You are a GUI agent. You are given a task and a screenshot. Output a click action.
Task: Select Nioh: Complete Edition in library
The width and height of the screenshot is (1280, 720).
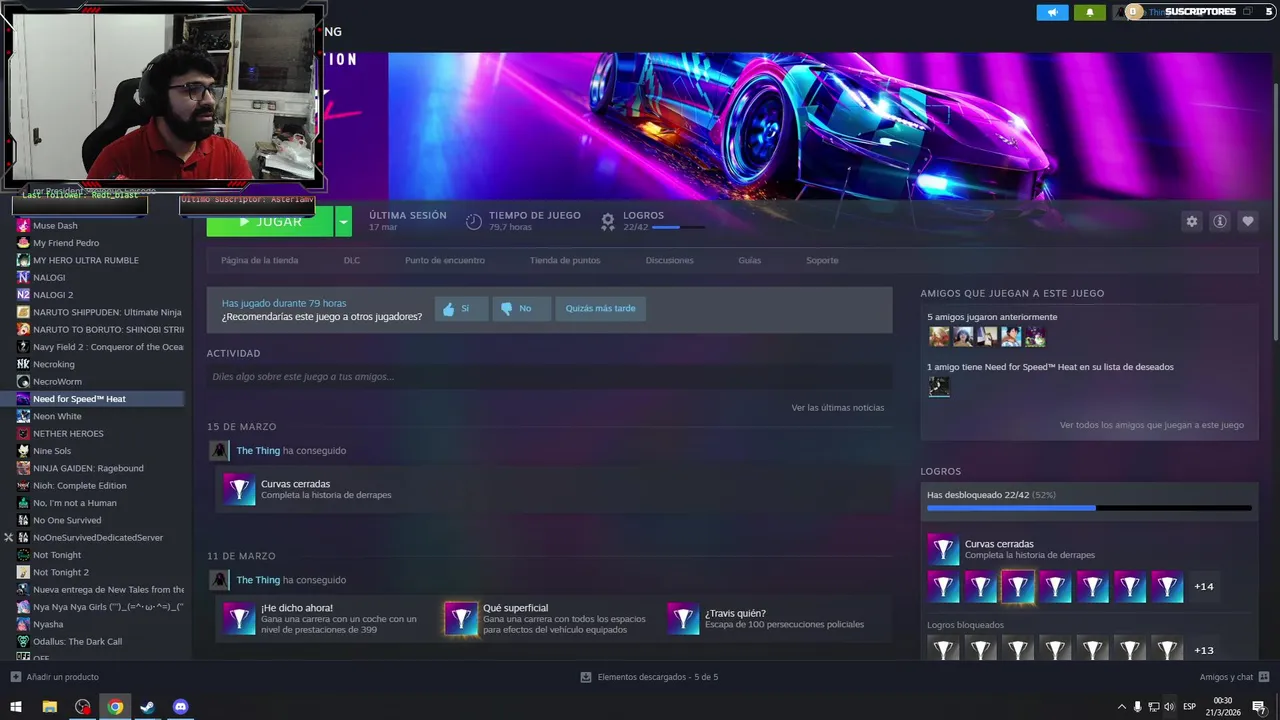click(x=80, y=486)
